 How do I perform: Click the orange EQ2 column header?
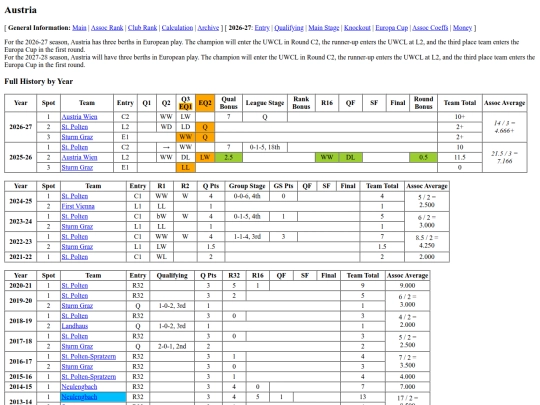(205, 103)
